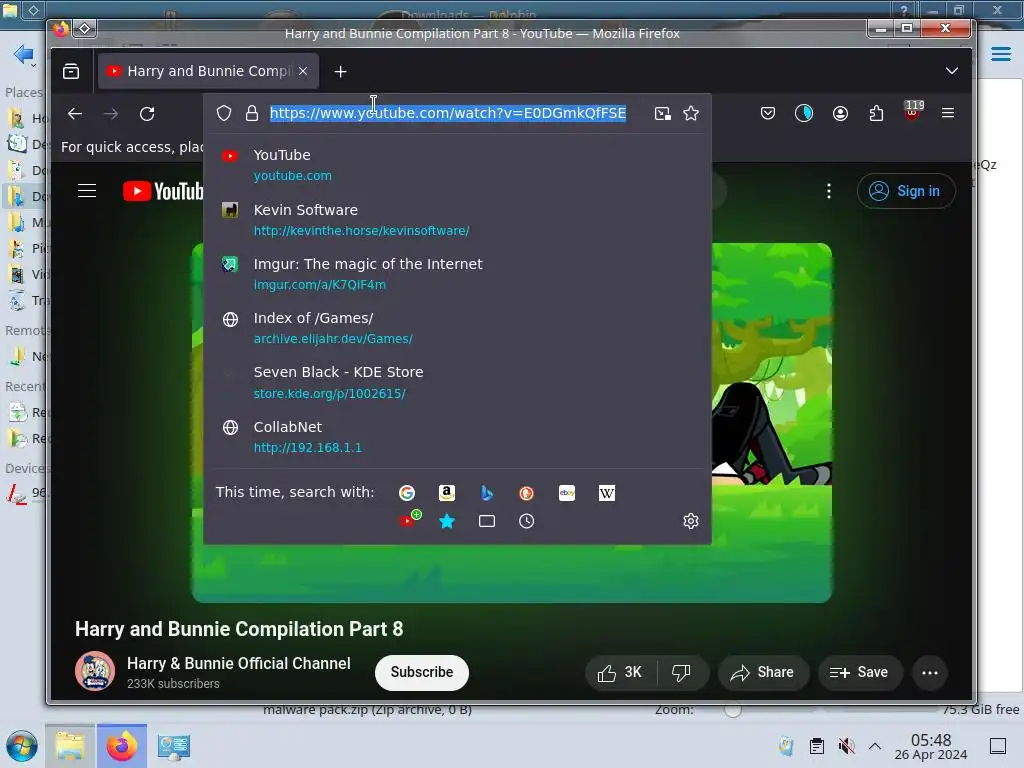Show site security padlock info
Screen dimensions: 1024x768
tap(251, 114)
